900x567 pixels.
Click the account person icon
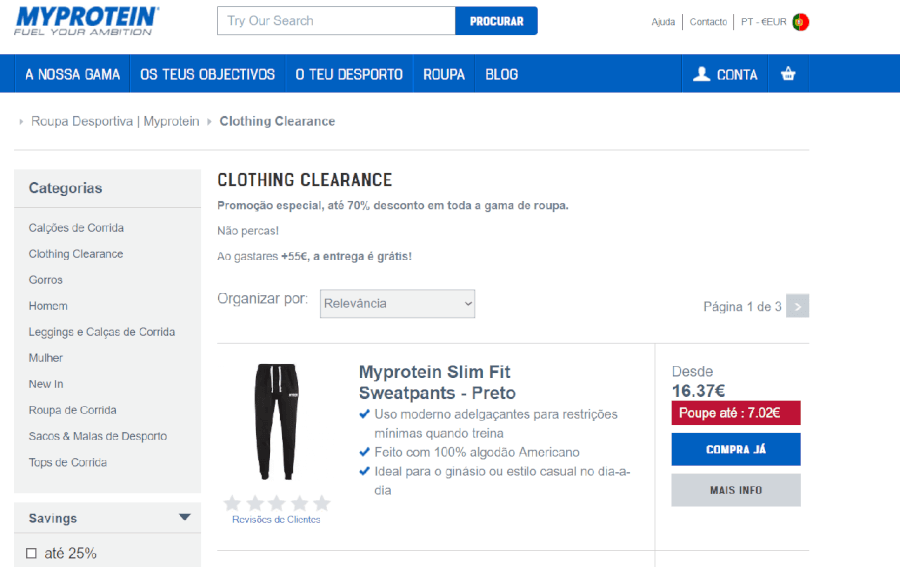(x=701, y=74)
